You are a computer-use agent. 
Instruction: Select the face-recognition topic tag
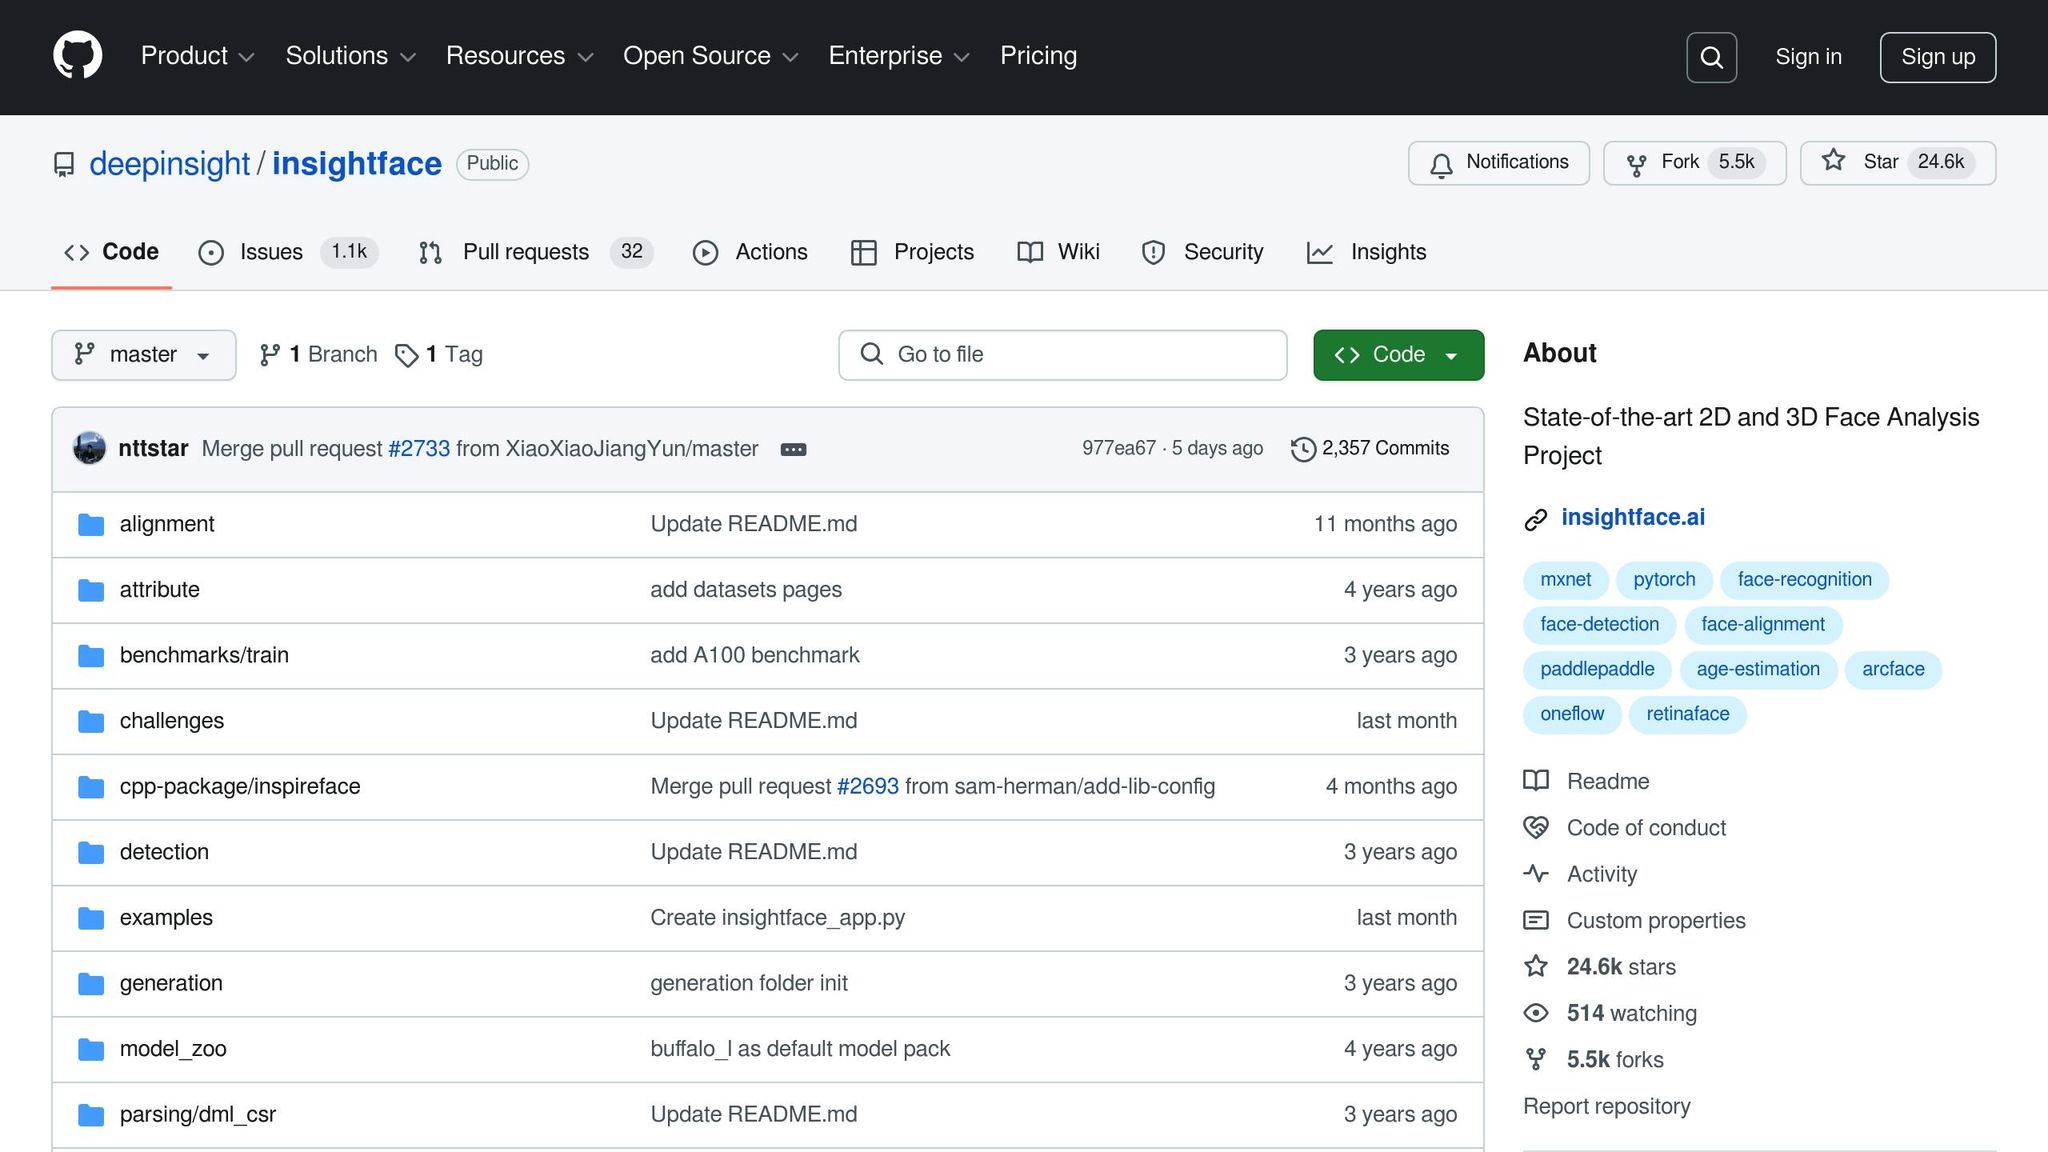click(1804, 580)
